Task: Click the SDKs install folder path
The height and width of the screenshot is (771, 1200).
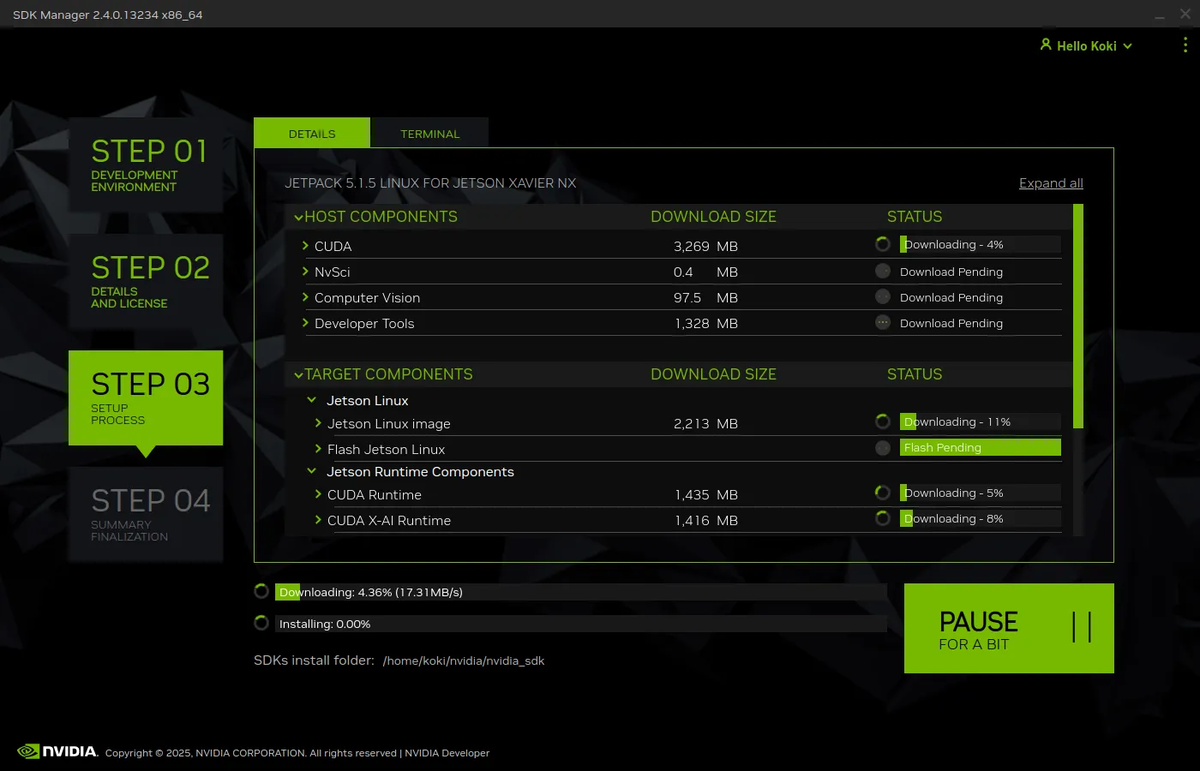Action: (x=464, y=661)
